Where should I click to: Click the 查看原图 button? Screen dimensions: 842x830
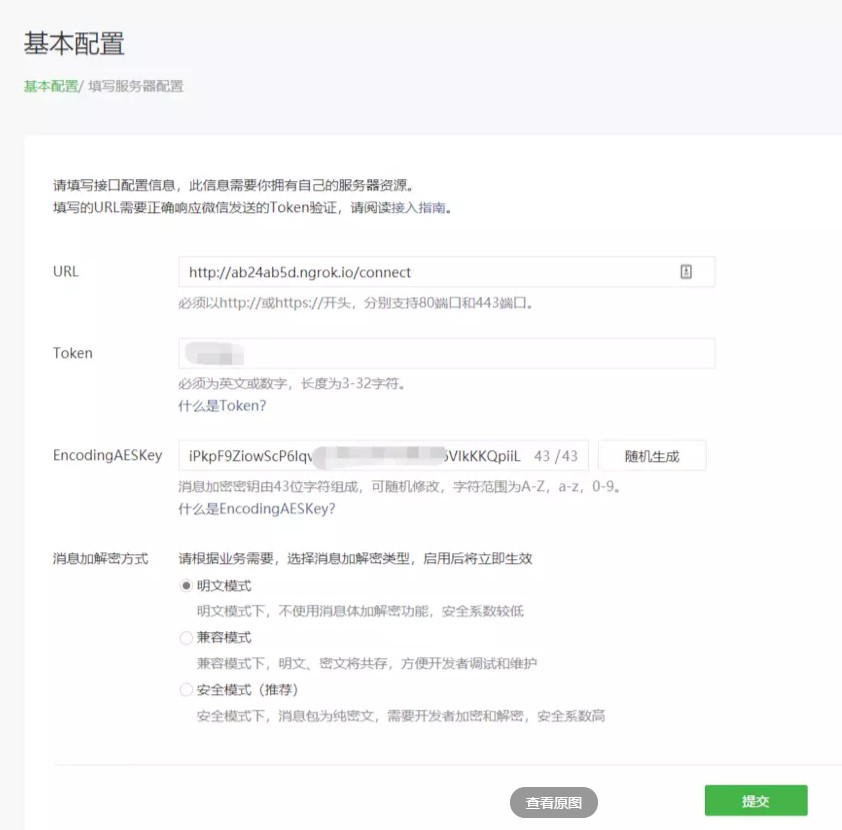554,803
